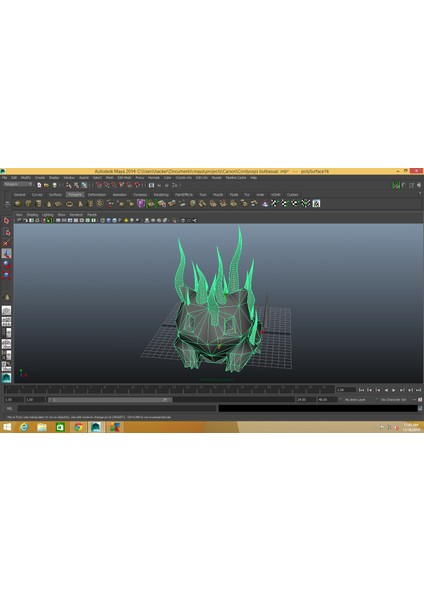This screenshot has height=600, width=424.
Task: Click the playback end time field showing 24.00
Action: [306, 399]
